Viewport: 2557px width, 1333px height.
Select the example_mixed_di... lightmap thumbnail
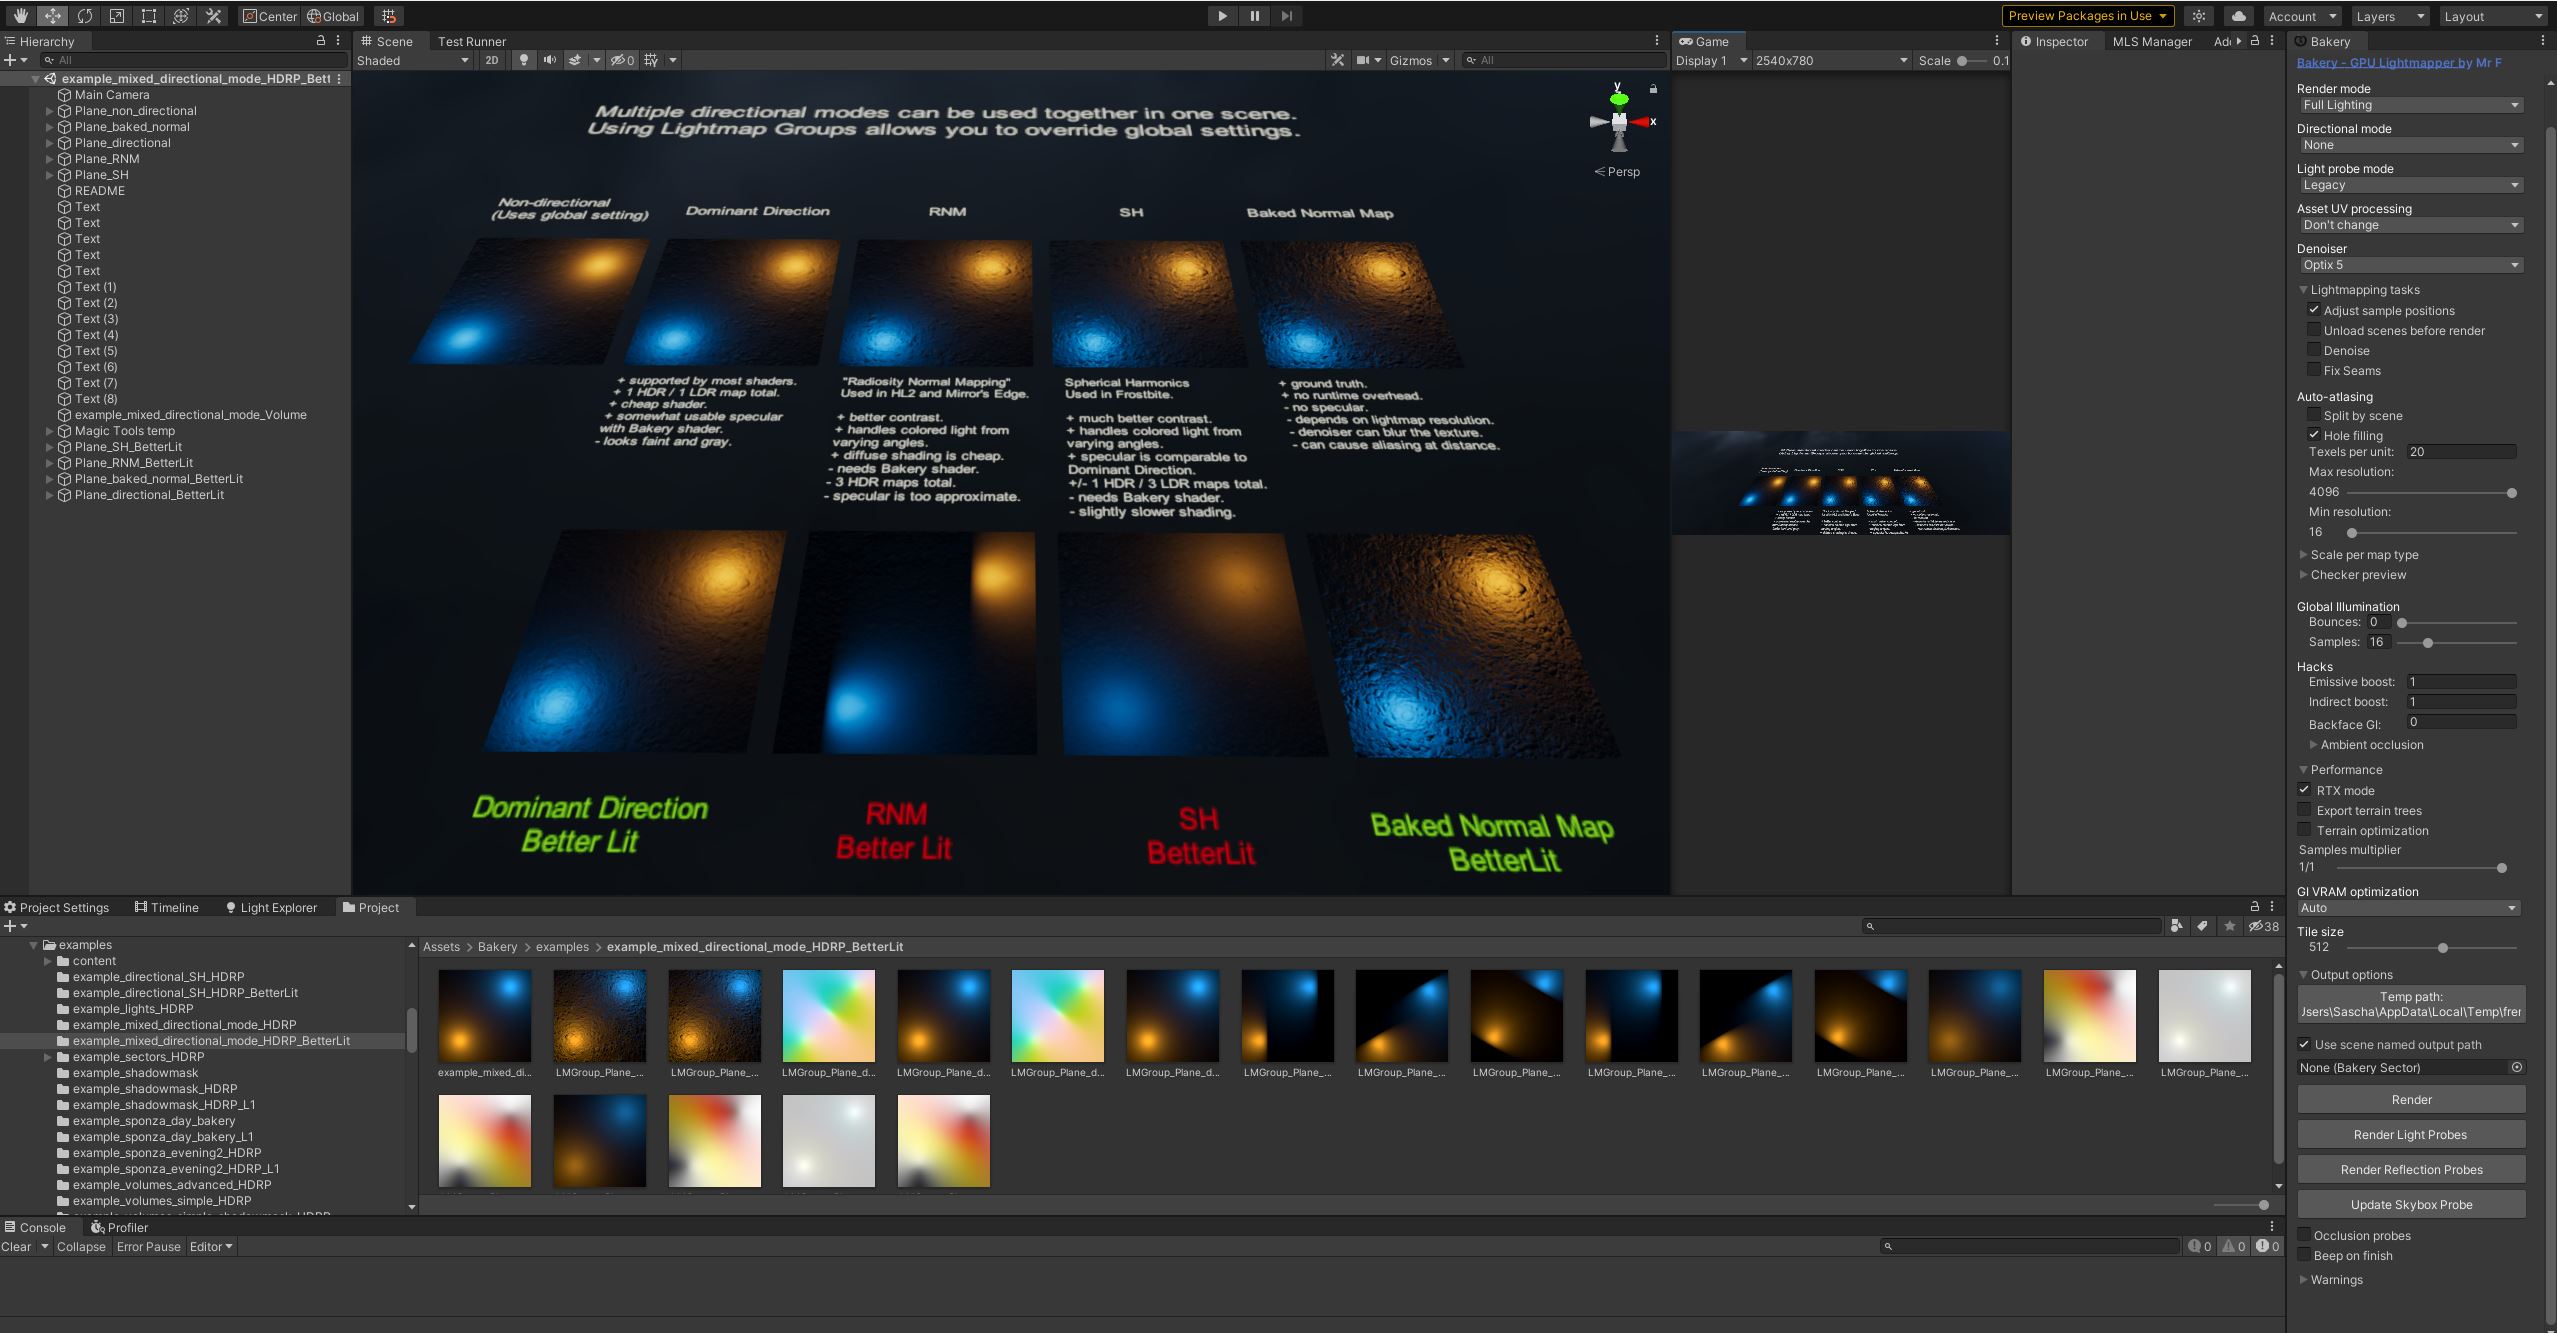484,1015
